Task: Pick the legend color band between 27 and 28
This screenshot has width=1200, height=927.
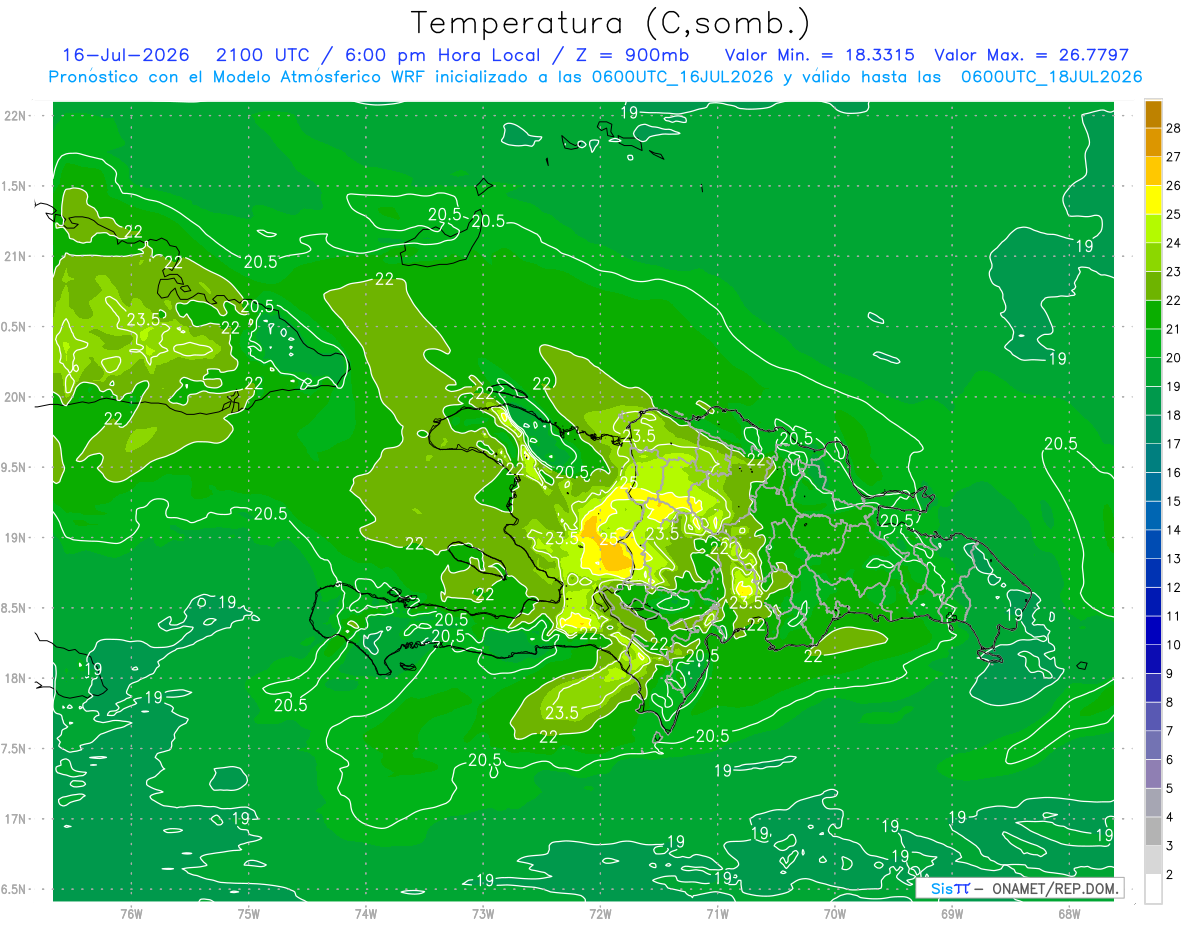Action: point(1153,142)
